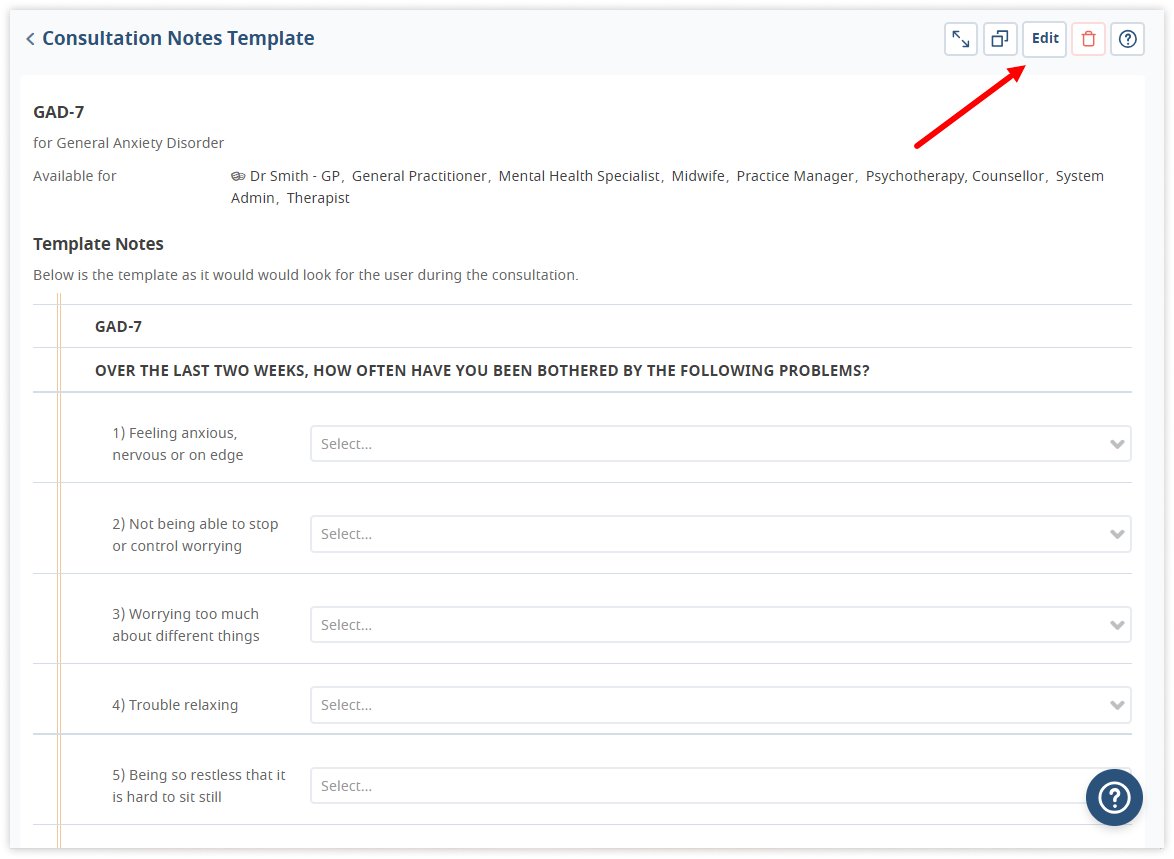Image resolution: width=1174 pixels, height=859 pixels.
Task: Go back via Consultation Notes Template chevron
Action: click(x=30, y=39)
